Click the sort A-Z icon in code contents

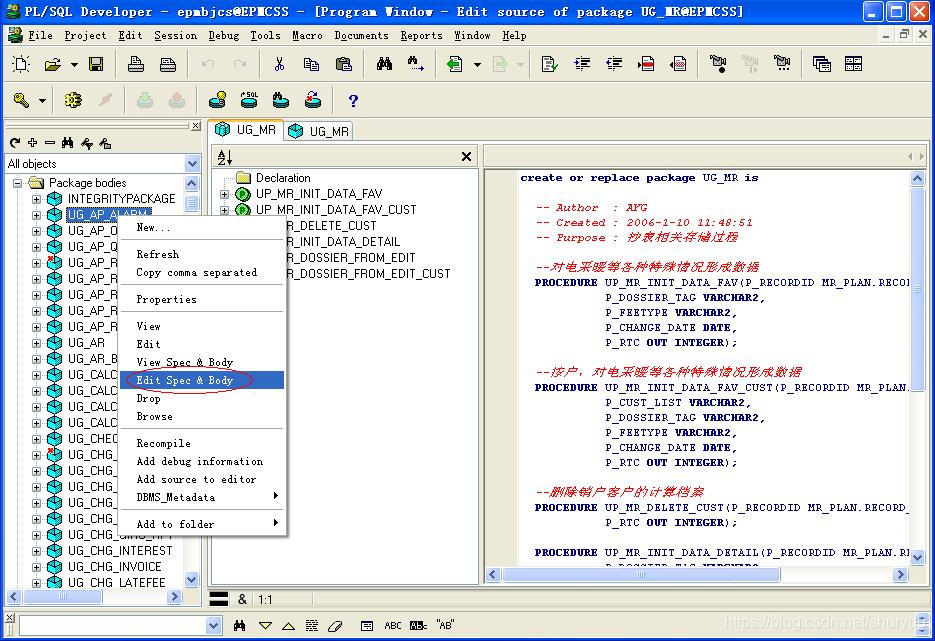225,157
